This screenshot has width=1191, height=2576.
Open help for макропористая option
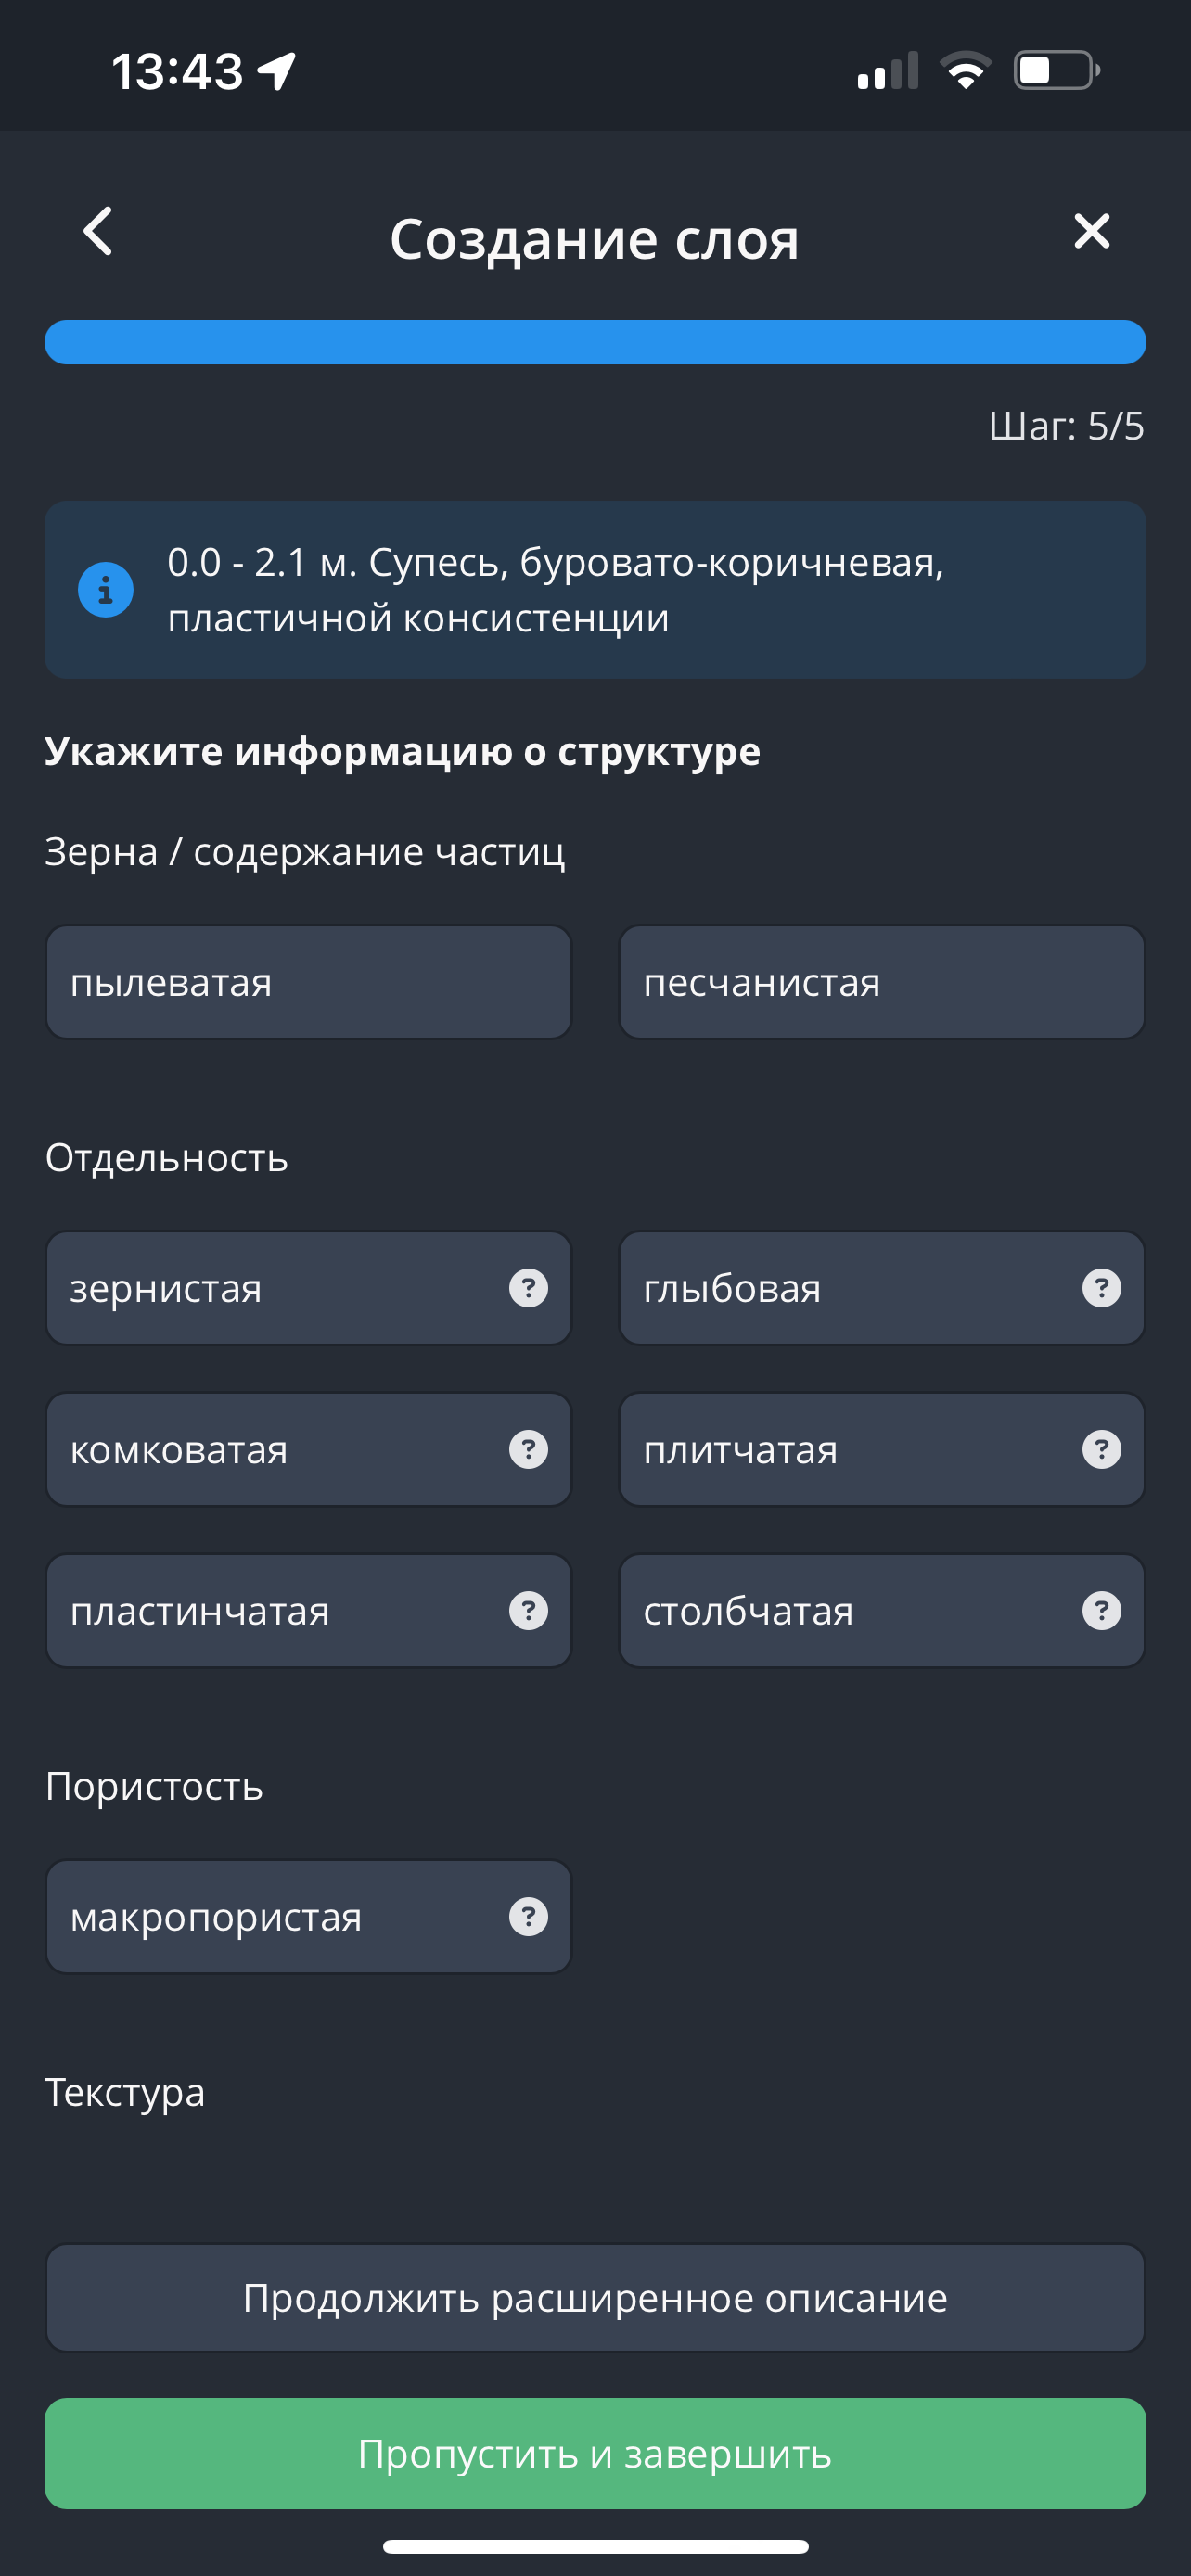[528, 1916]
